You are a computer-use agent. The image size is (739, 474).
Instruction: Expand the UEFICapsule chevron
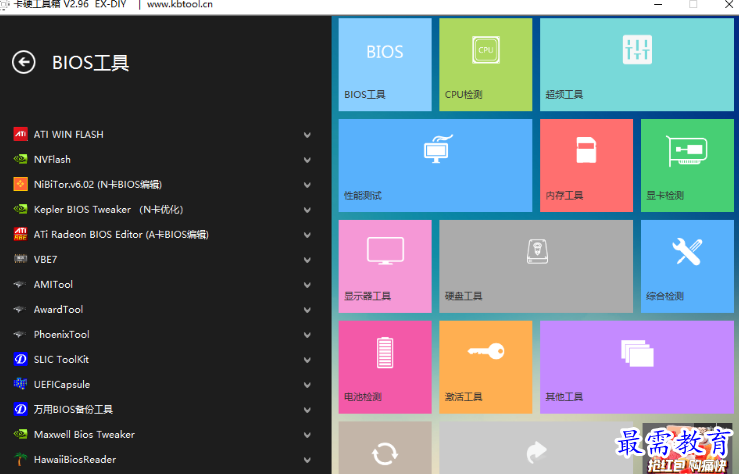(x=307, y=384)
